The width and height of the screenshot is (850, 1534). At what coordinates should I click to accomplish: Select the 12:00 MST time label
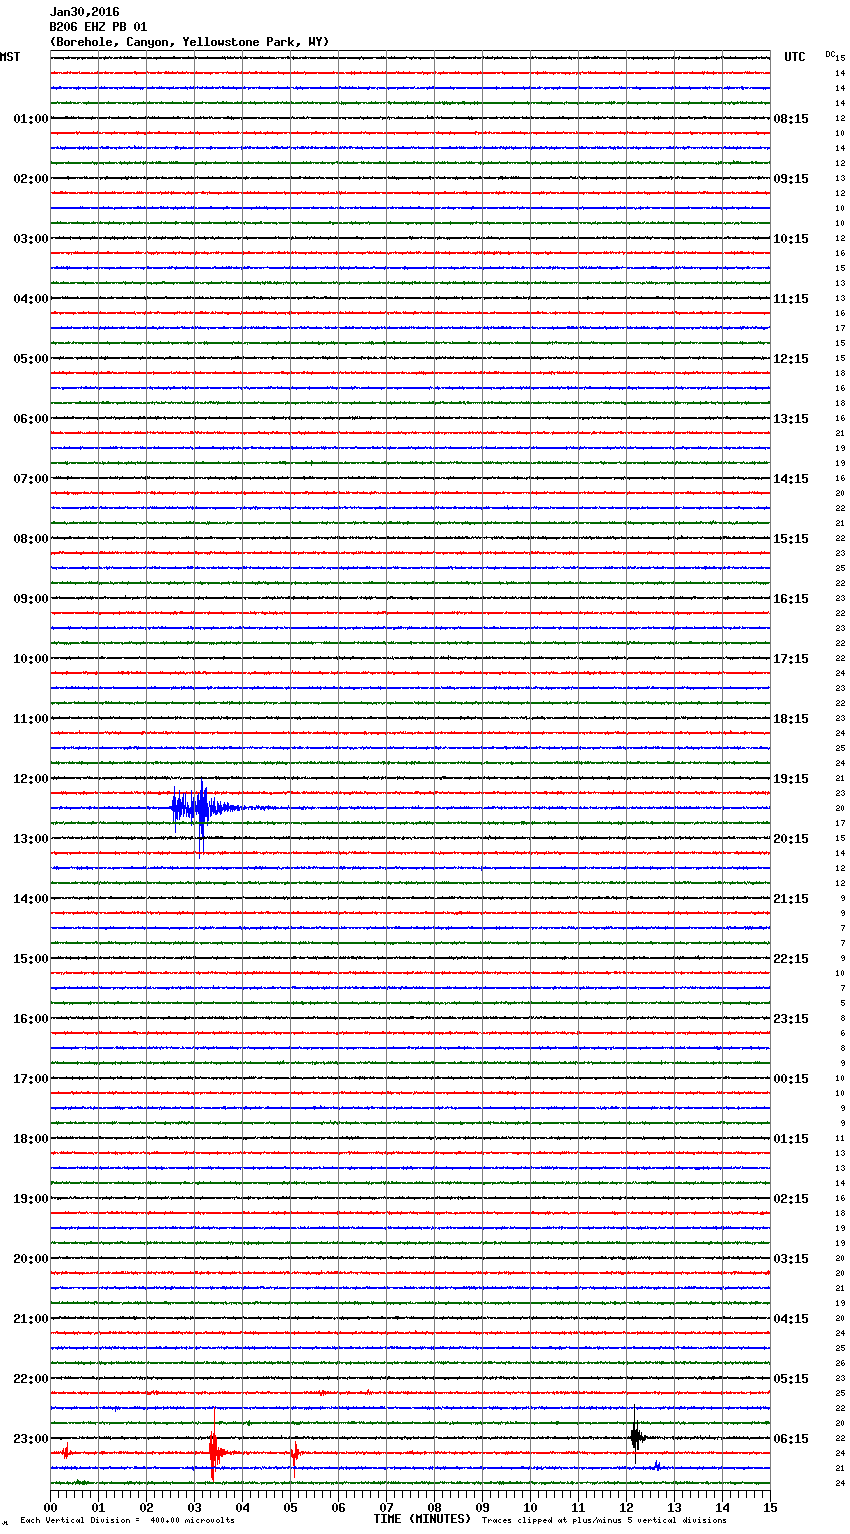coord(30,779)
